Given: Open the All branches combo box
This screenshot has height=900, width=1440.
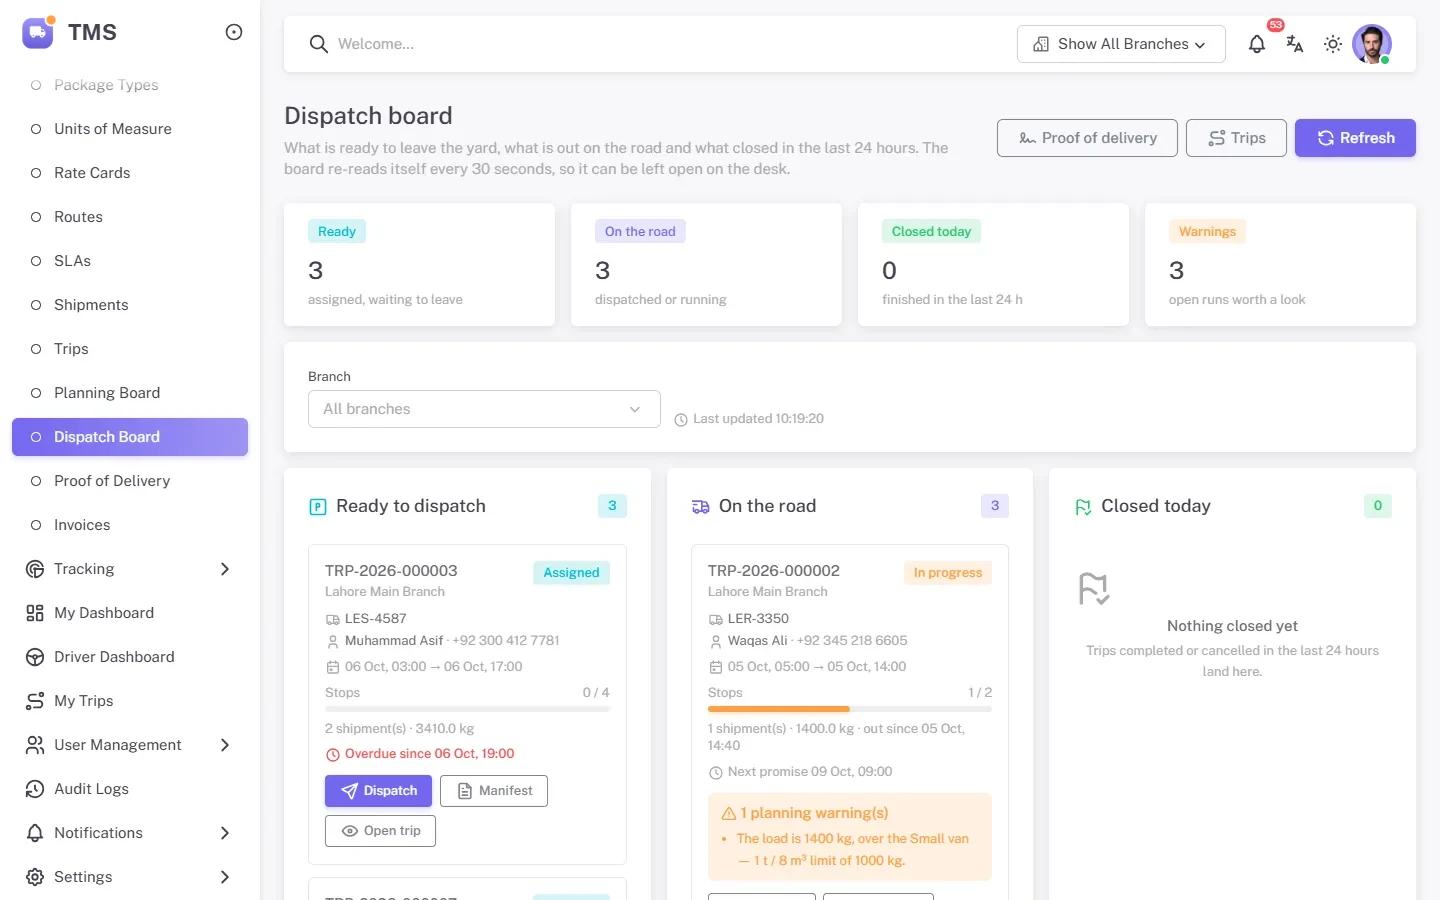Looking at the screenshot, I should coord(484,409).
